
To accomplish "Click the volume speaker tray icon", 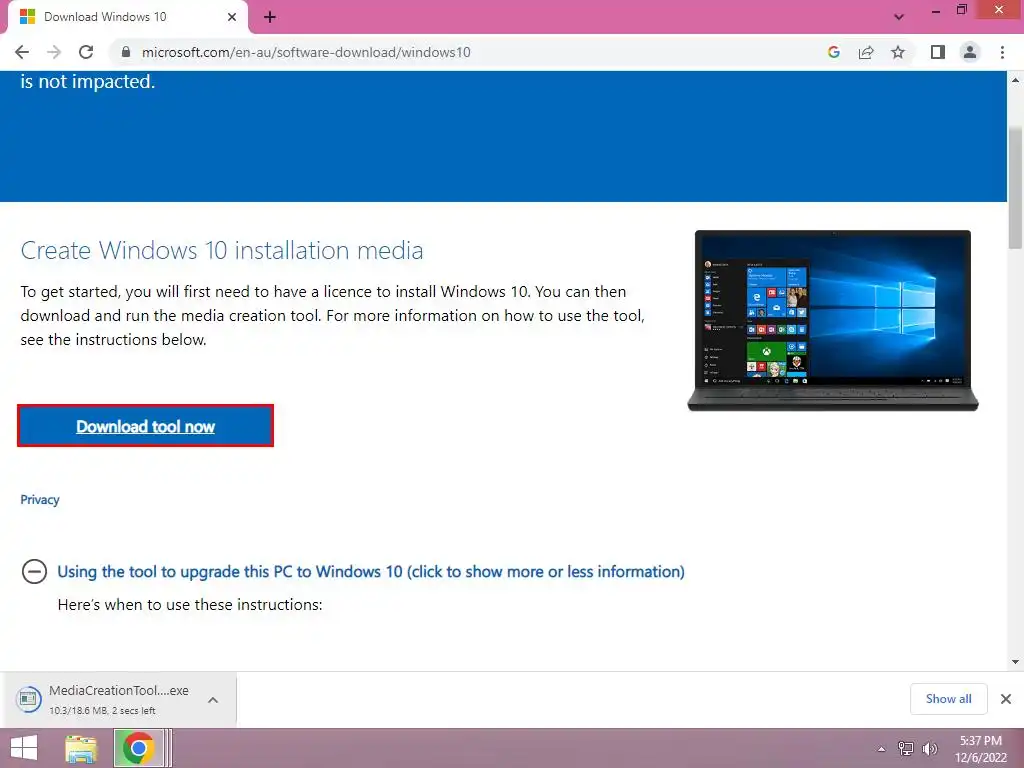I will coord(929,749).
